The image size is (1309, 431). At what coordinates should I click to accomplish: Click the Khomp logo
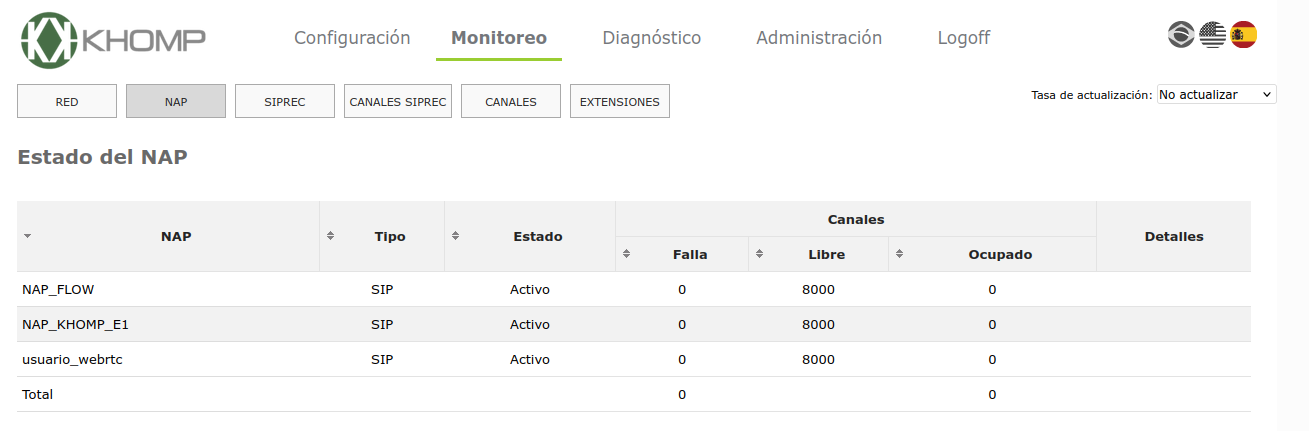click(113, 40)
